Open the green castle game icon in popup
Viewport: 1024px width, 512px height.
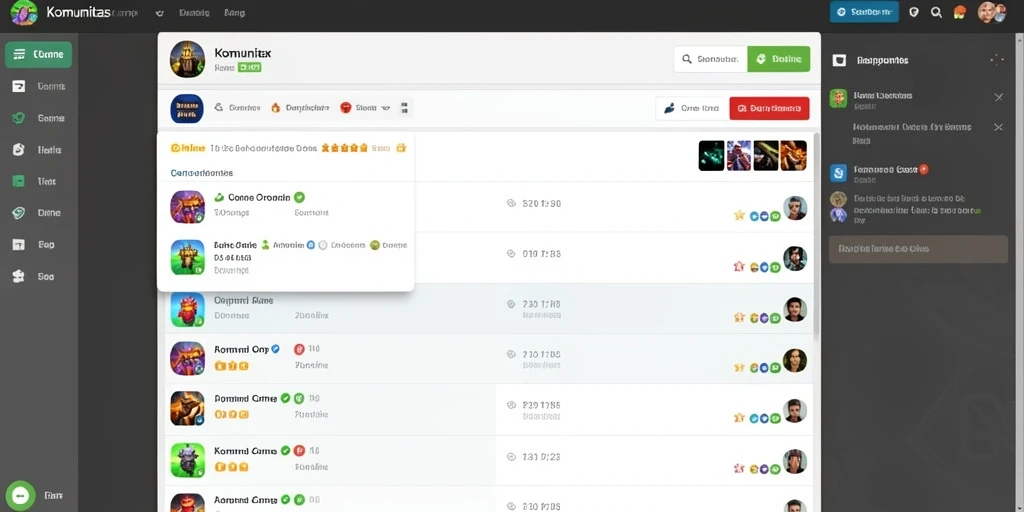click(187, 257)
